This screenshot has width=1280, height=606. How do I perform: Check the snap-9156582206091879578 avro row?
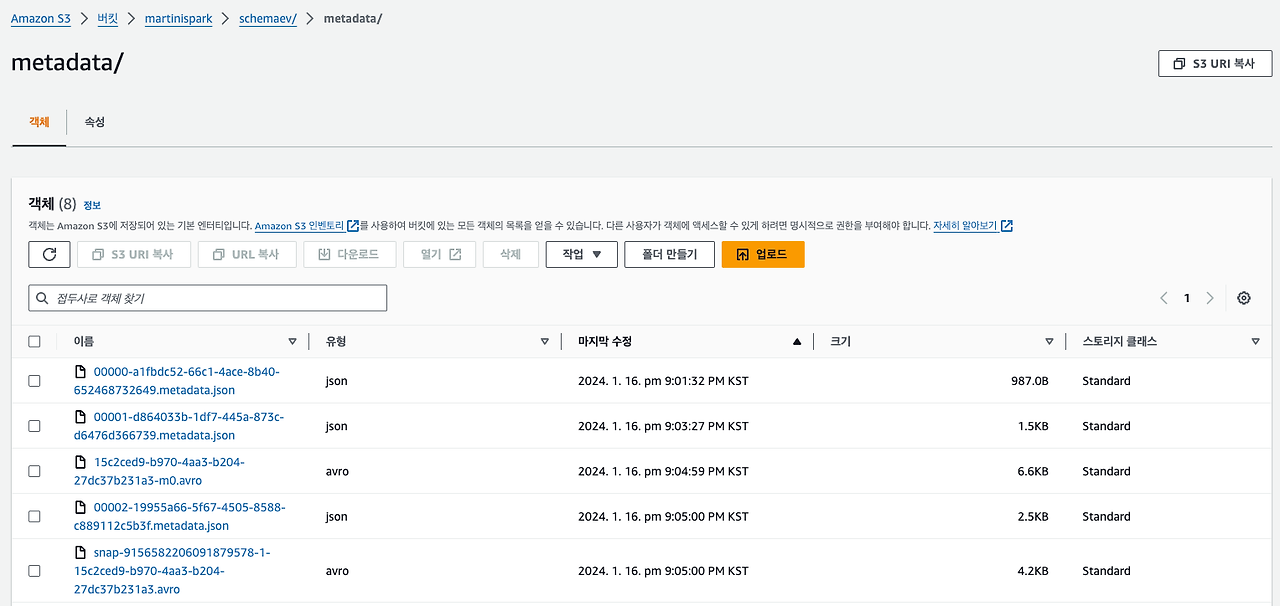tap(35, 571)
